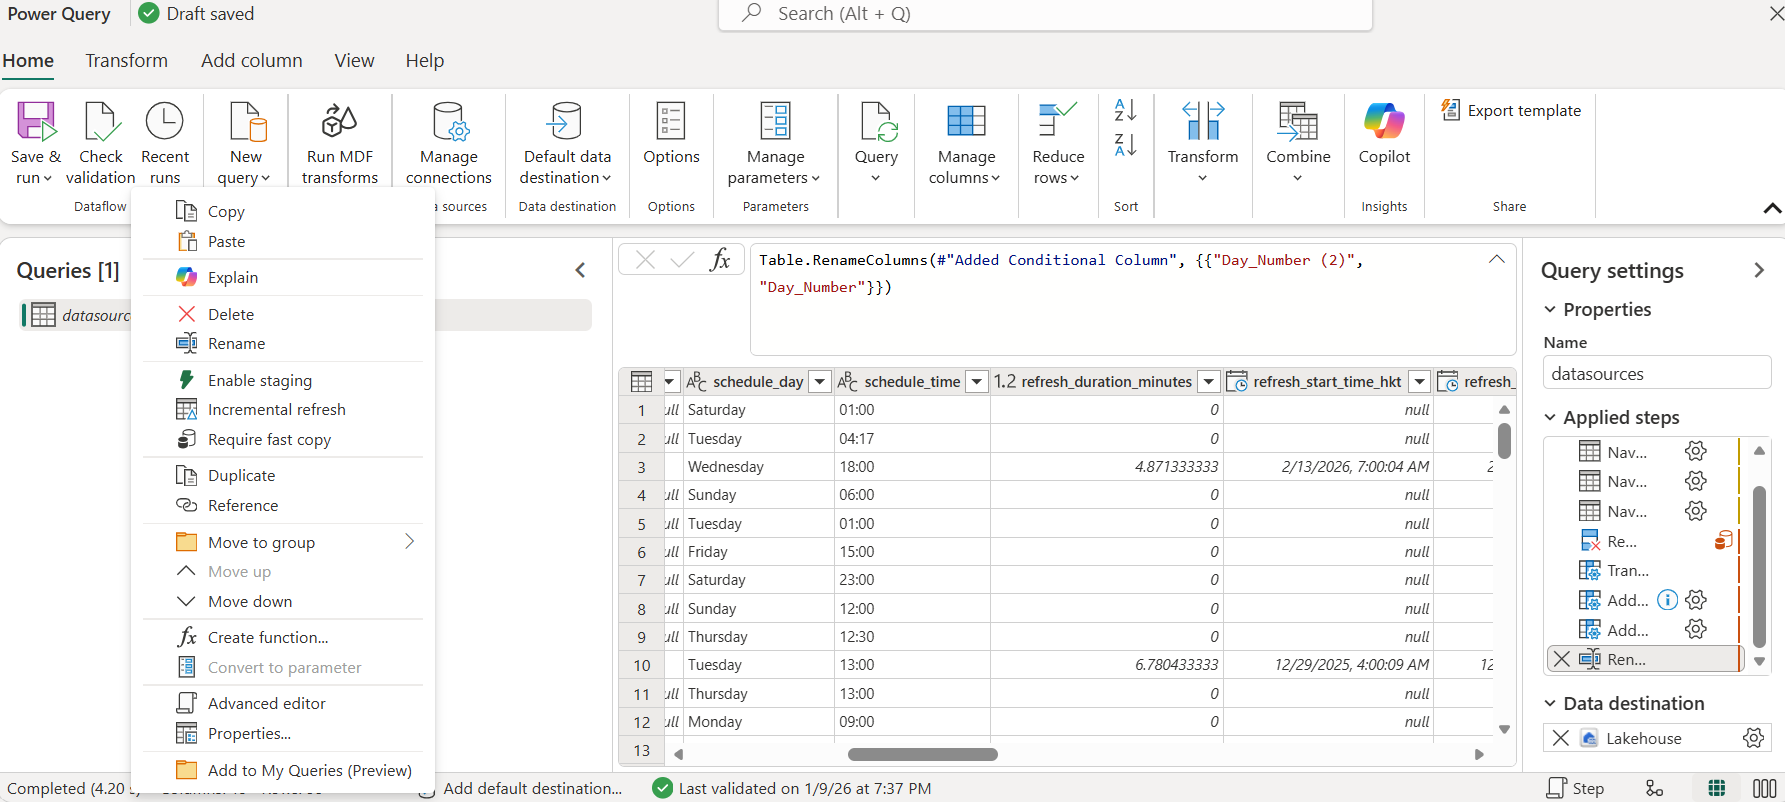Run Check validation on the dataflow
The width and height of the screenshot is (1785, 802).
click(x=100, y=143)
